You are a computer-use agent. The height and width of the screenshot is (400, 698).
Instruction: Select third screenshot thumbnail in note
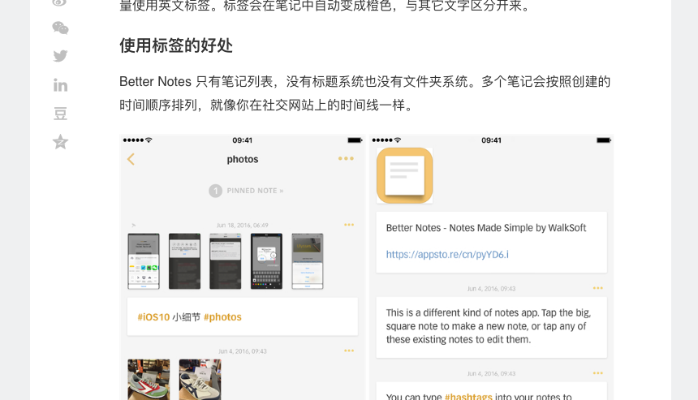click(x=225, y=261)
